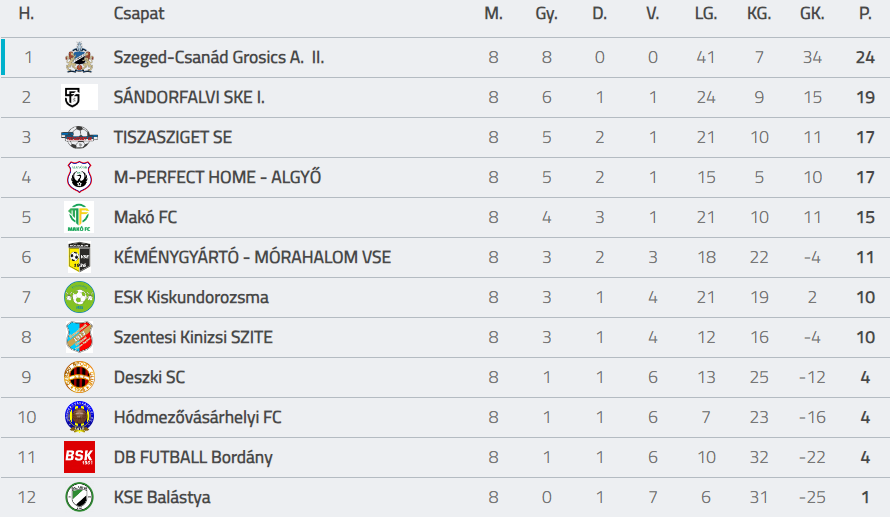Viewport: 890px width, 517px height.
Task: Click the Szentesi Kinizsi SZITE crest
Action: (x=79, y=337)
